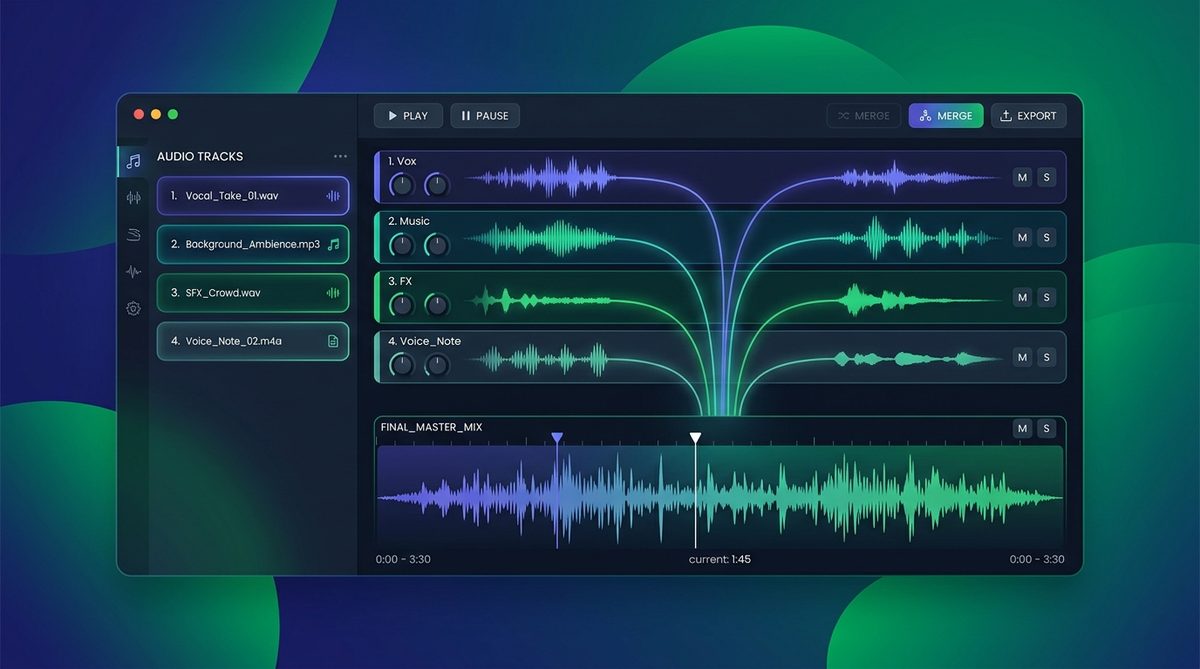
Task: Click the first knob on the Voice_Note track
Action: 402,365
